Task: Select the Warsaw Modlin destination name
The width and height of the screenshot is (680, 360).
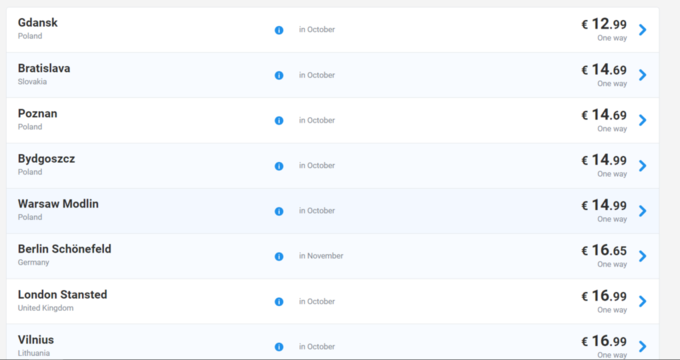Action: [x=58, y=204]
